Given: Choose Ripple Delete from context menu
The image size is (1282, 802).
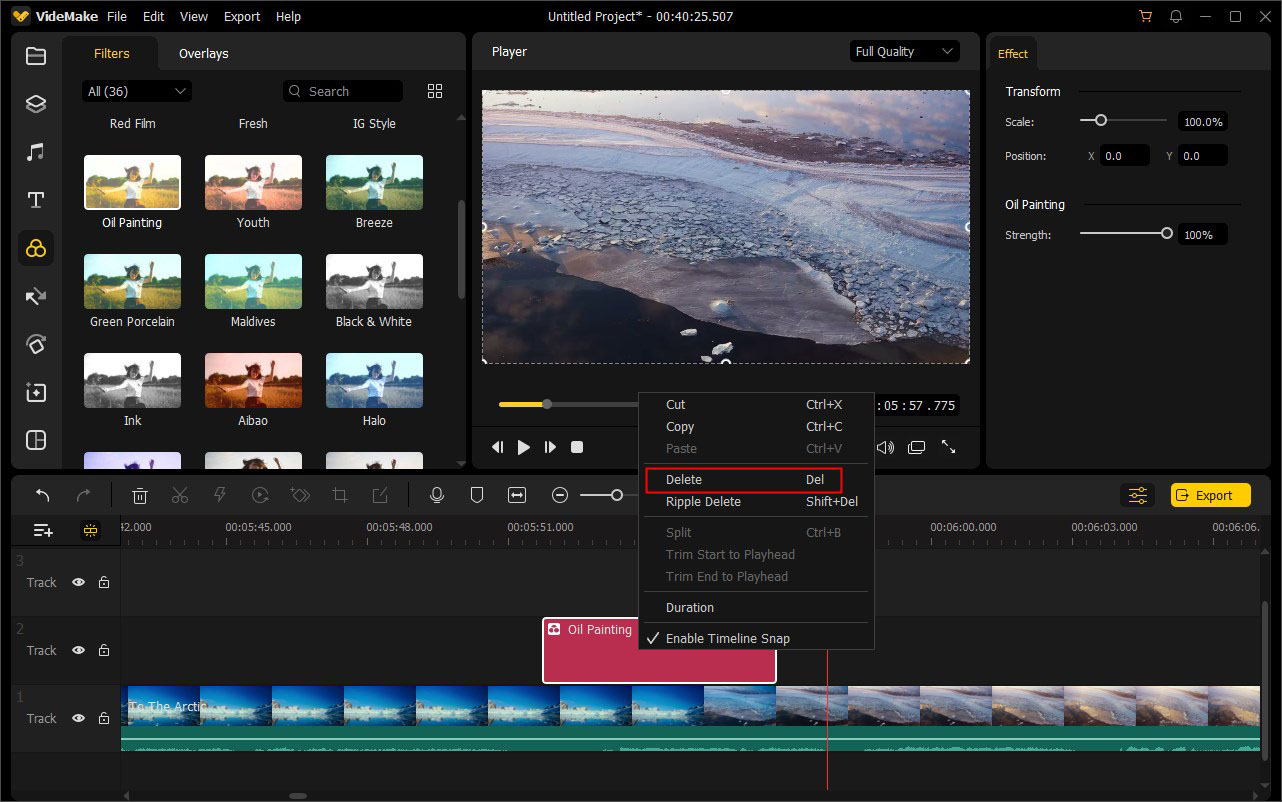Looking at the screenshot, I should pyautogui.click(x=703, y=502).
